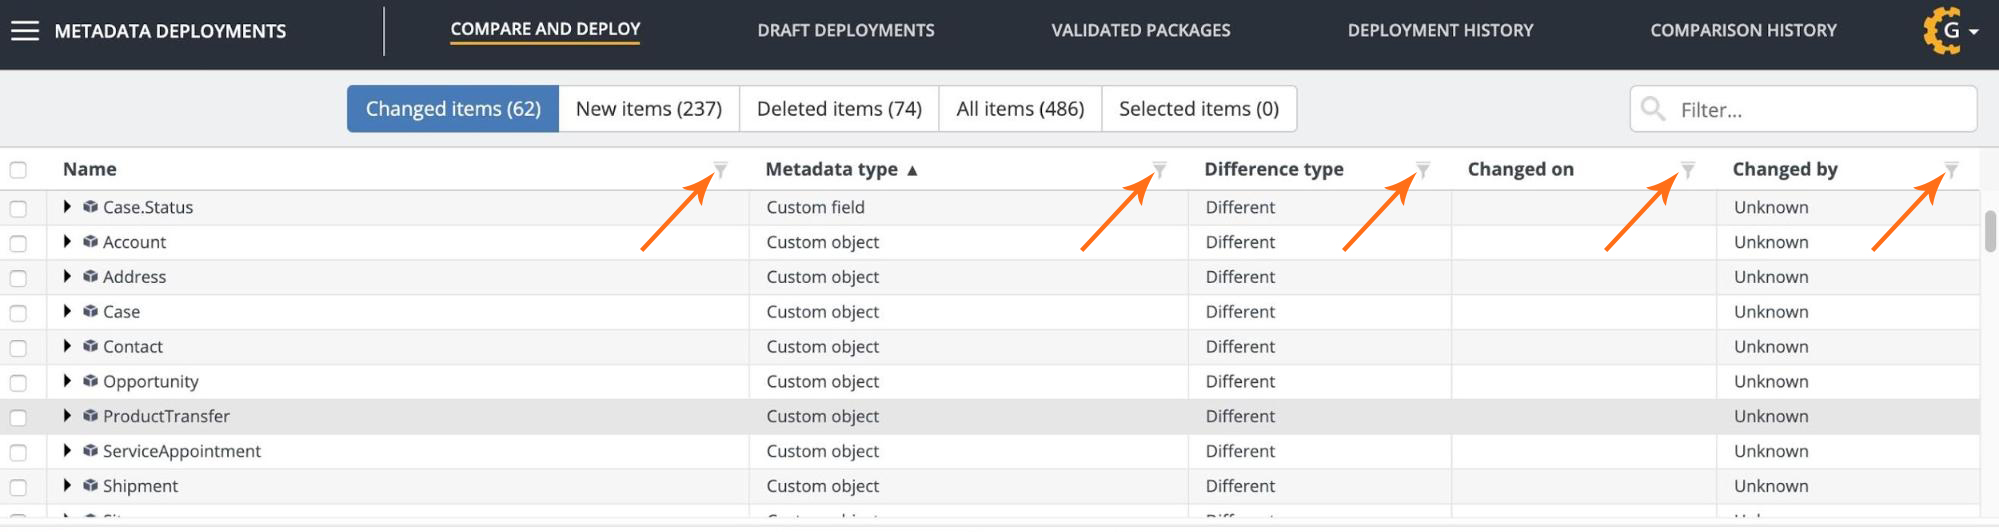
Task: Expand the Account tree row
Action: (67, 242)
